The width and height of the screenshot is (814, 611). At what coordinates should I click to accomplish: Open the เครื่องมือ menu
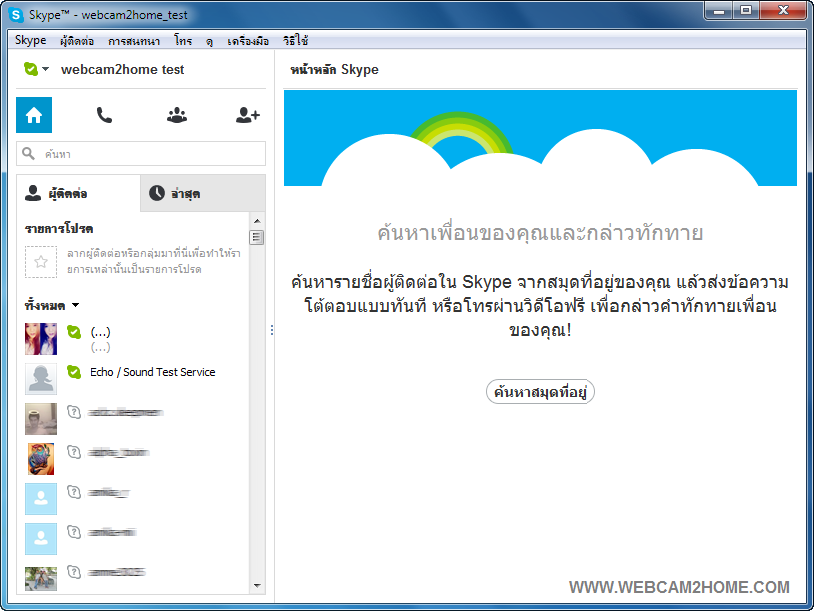click(247, 41)
